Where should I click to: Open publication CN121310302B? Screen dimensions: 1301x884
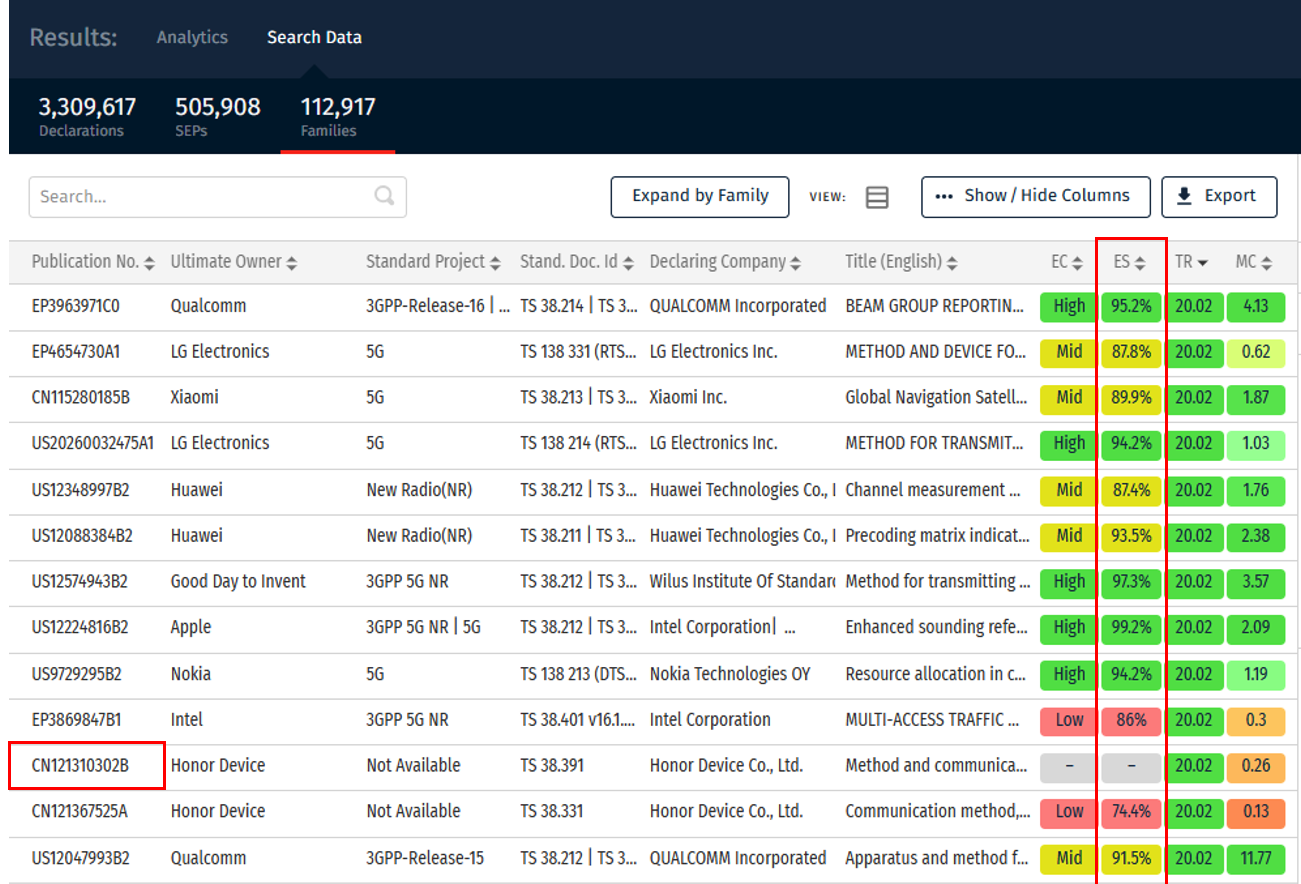click(x=80, y=766)
